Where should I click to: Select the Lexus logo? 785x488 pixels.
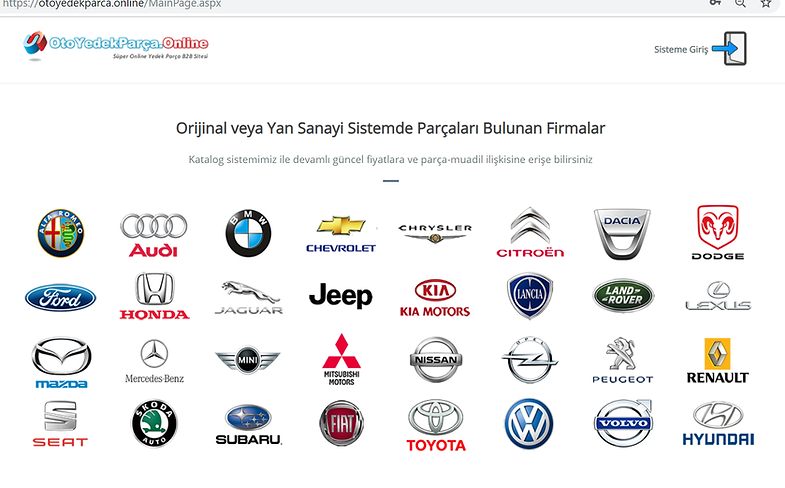coord(718,296)
